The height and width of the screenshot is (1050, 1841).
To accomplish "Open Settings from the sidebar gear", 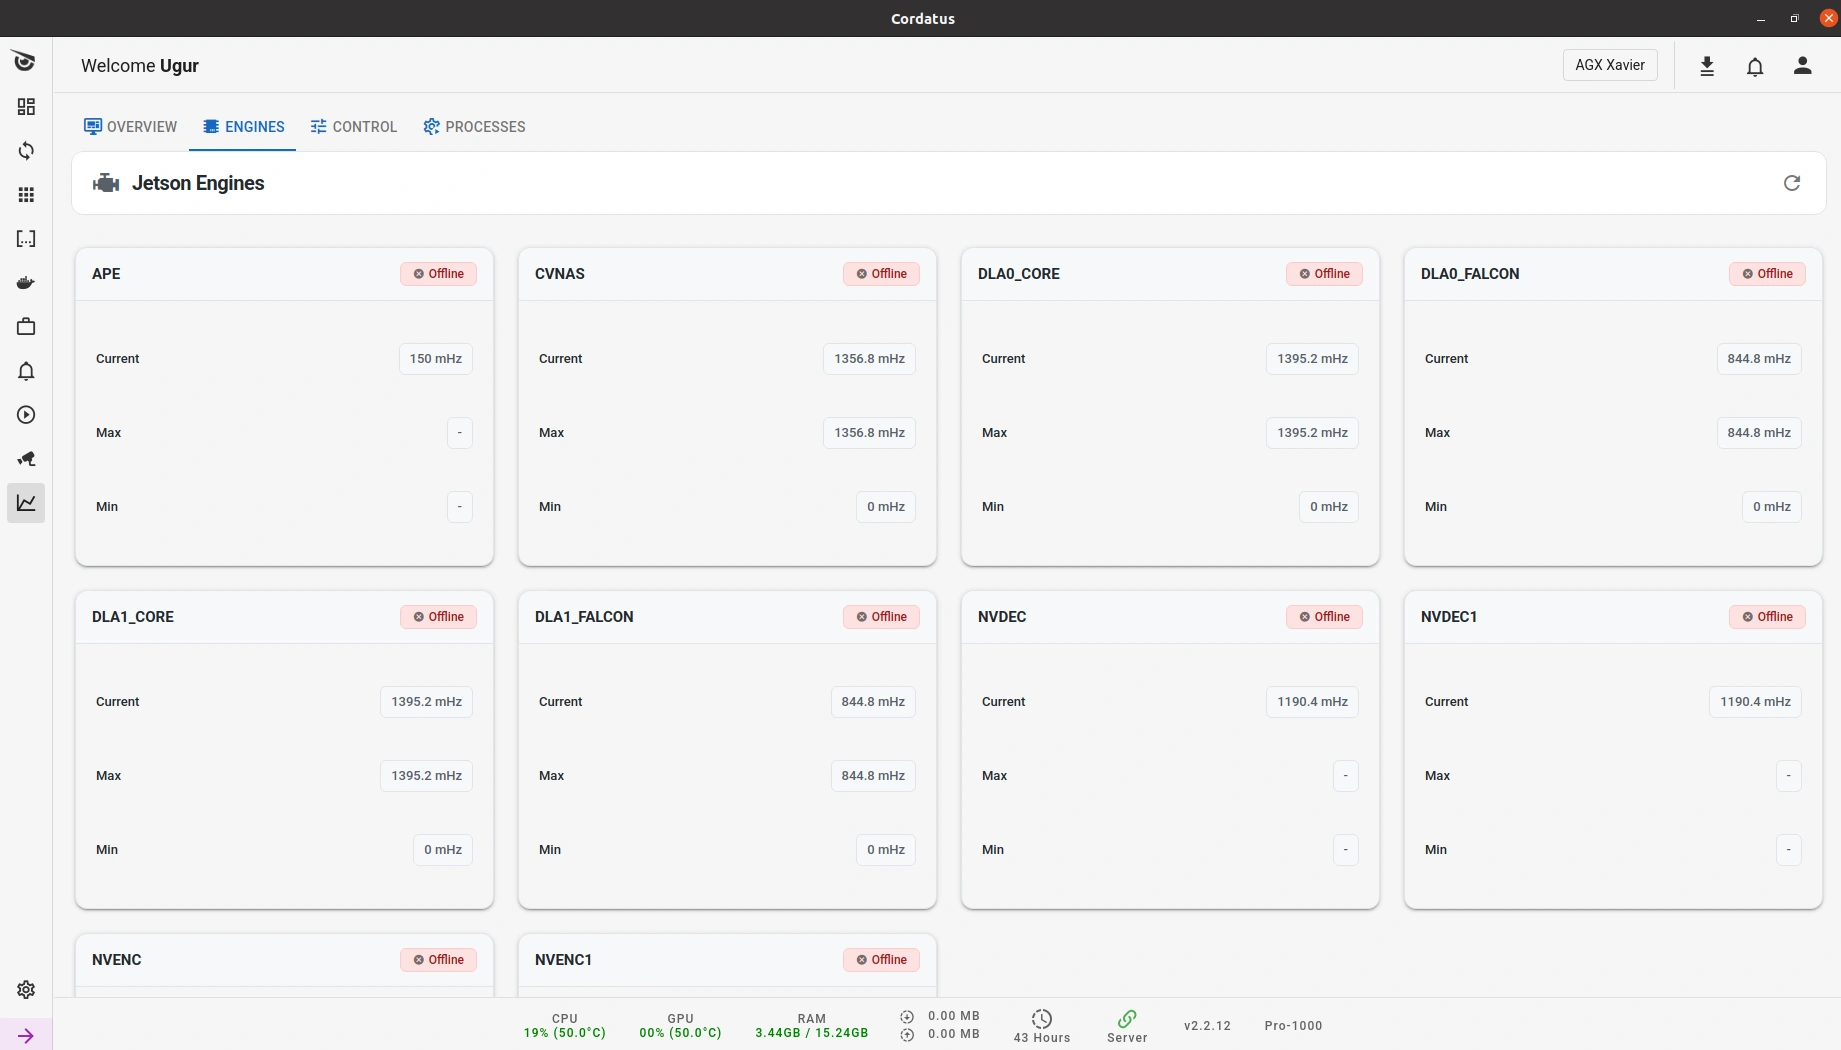I will 26,990.
